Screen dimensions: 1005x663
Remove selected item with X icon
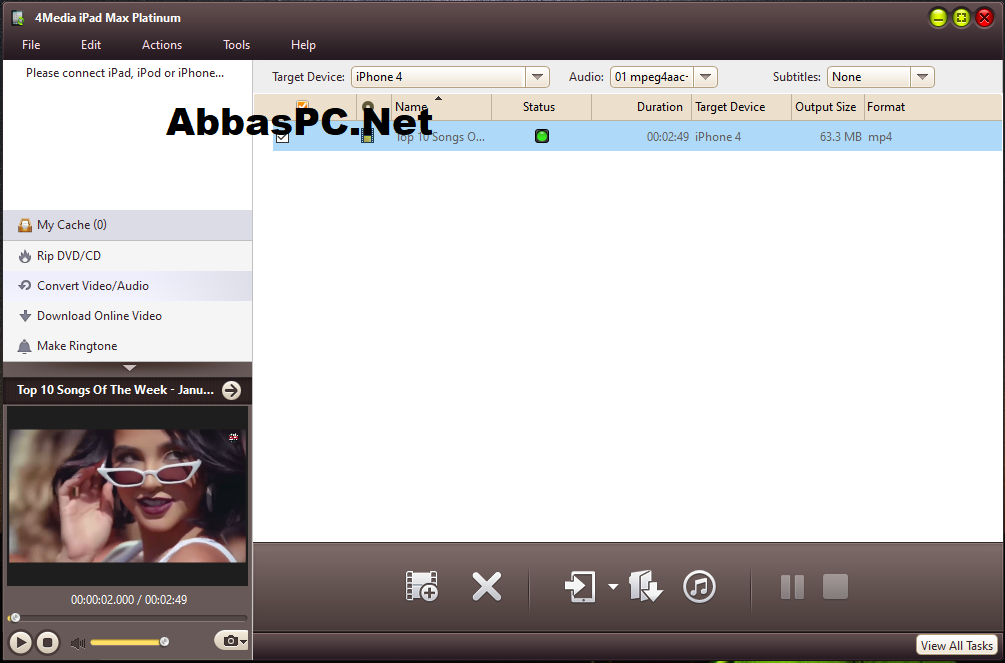click(486, 586)
